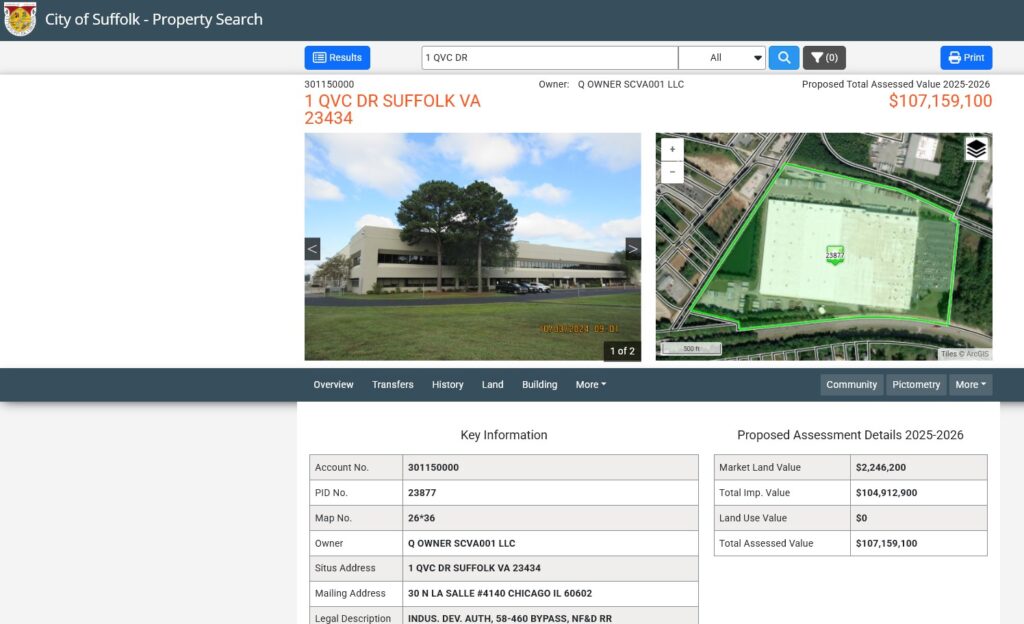The image size is (1024, 624).
Task: Click the 23877 parcel marker on map
Action: click(x=835, y=255)
